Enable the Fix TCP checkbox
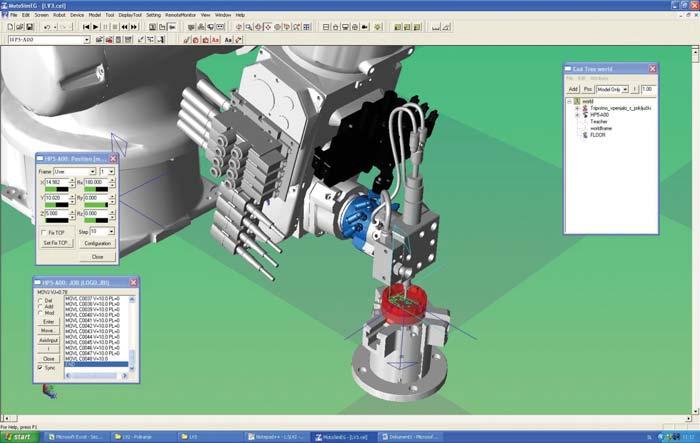 click(x=44, y=233)
